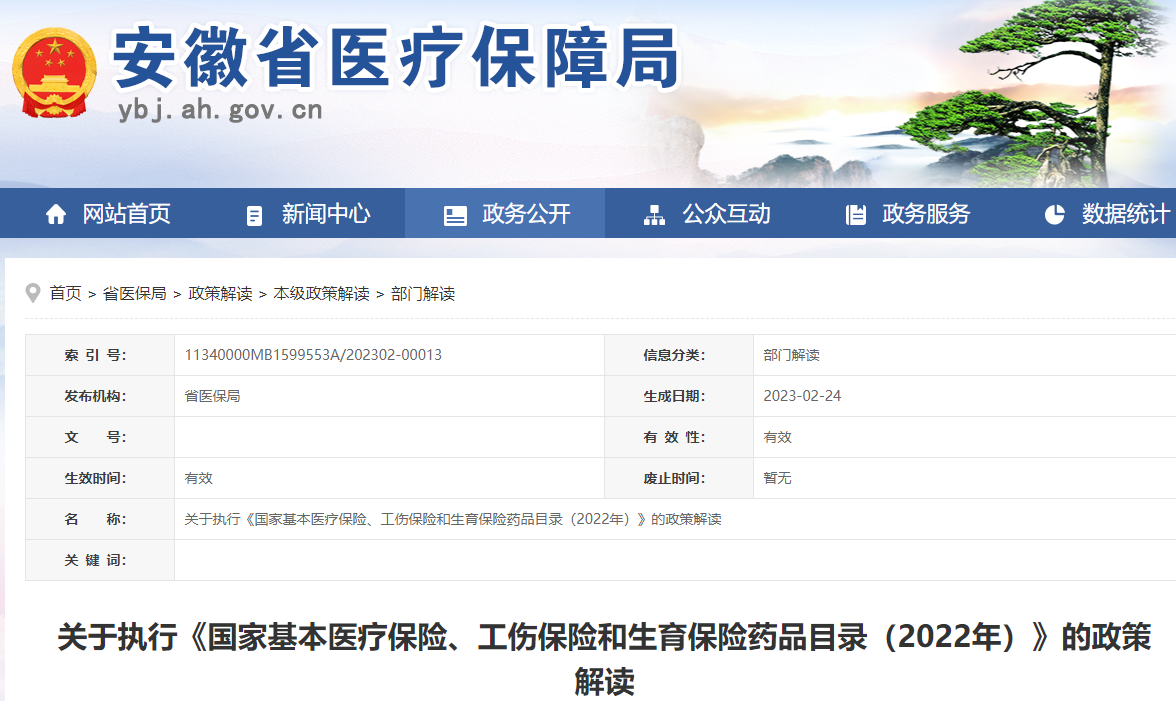1176x701 pixels.
Task: Open 本级政策解读 breadcrumb link
Action: [x=321, y=293]
